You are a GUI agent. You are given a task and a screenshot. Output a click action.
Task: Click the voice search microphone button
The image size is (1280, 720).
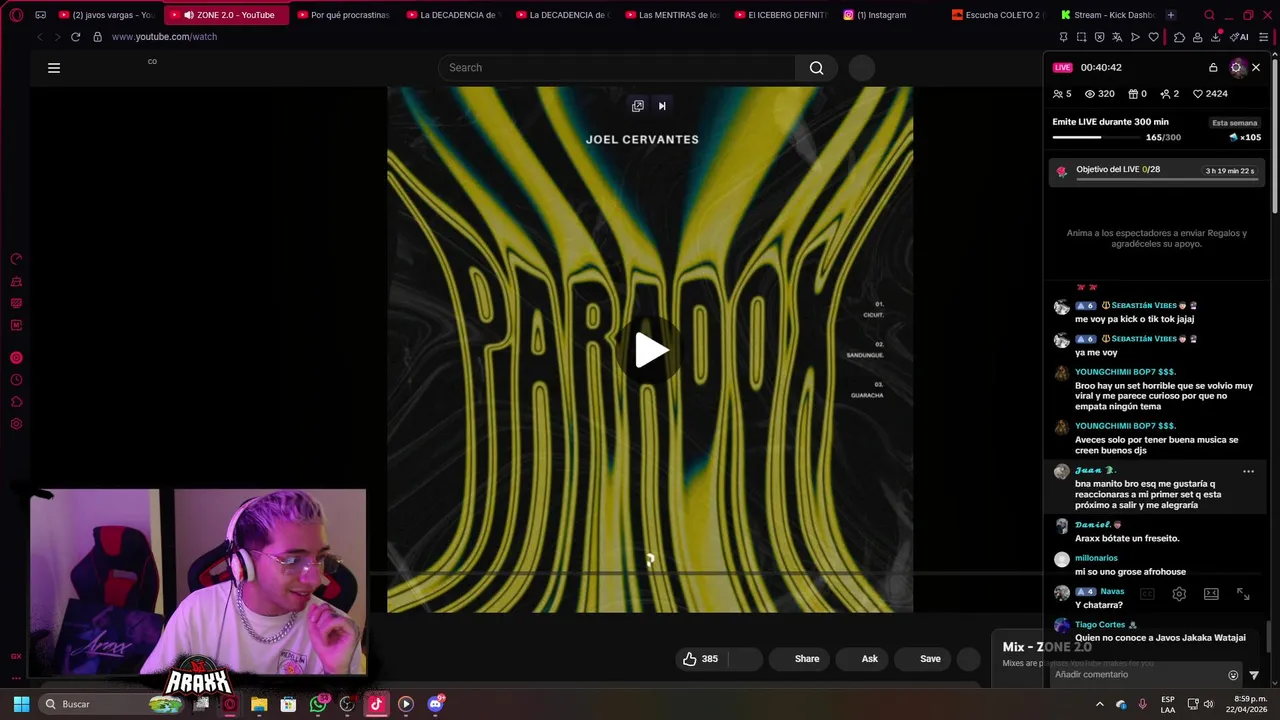[862, 68]
